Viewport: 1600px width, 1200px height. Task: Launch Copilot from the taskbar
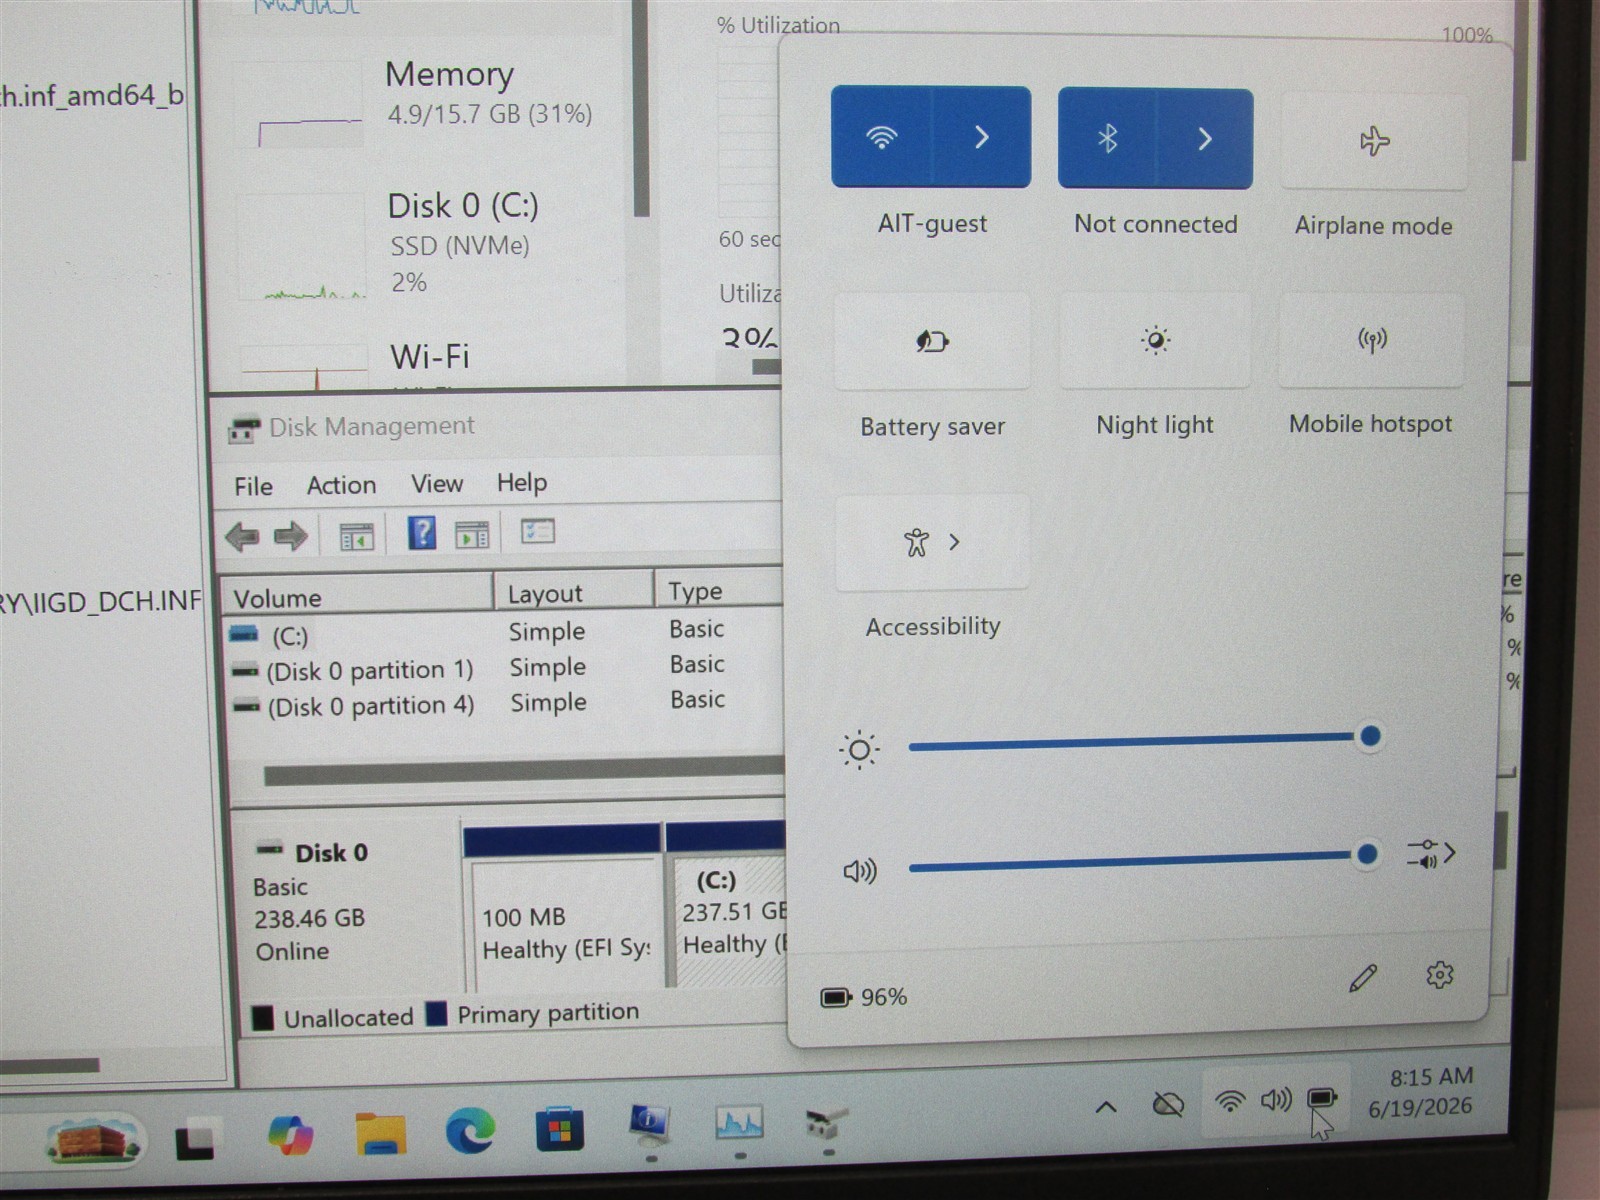coord(291,1136)
